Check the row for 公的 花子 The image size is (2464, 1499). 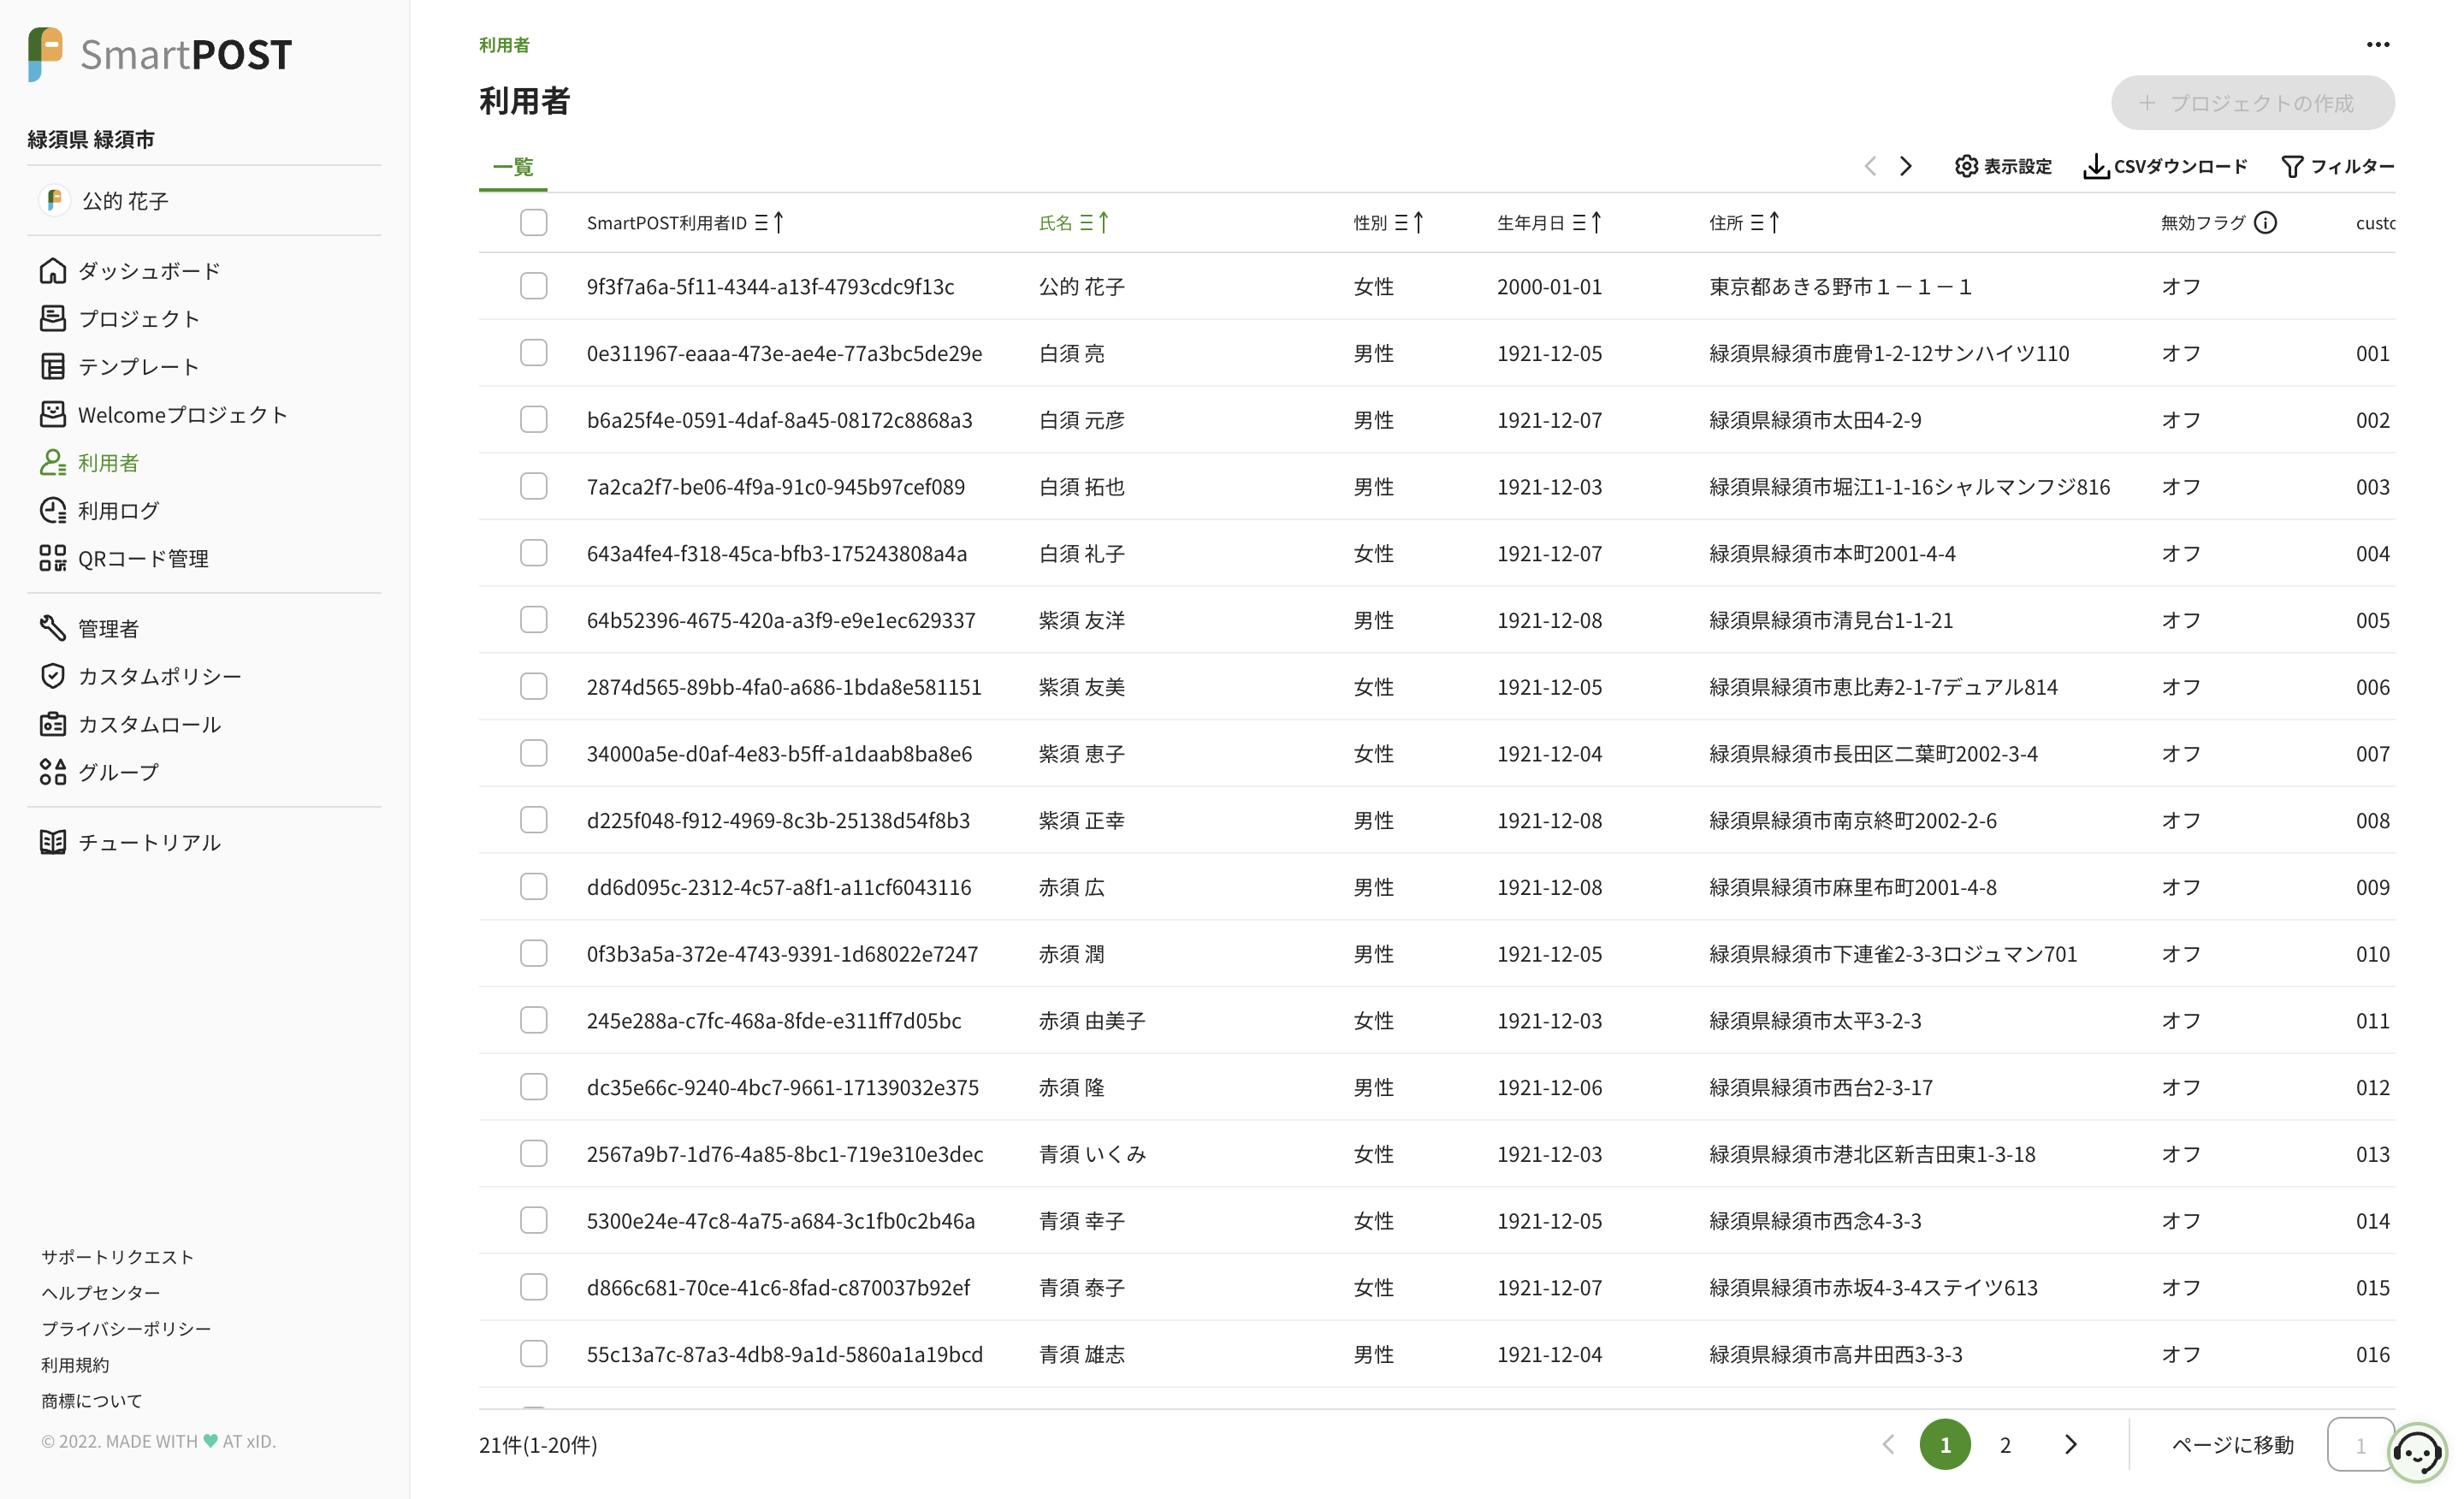point(534,286)
